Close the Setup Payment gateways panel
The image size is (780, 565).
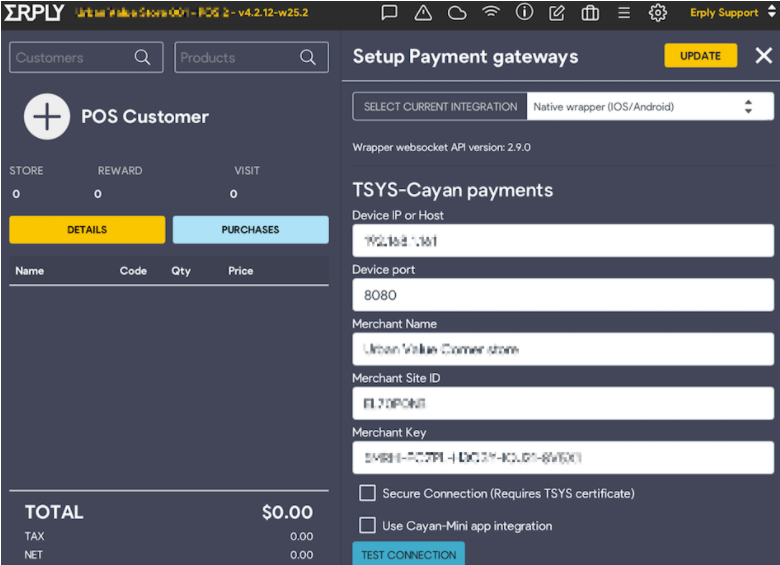[764, 56]
